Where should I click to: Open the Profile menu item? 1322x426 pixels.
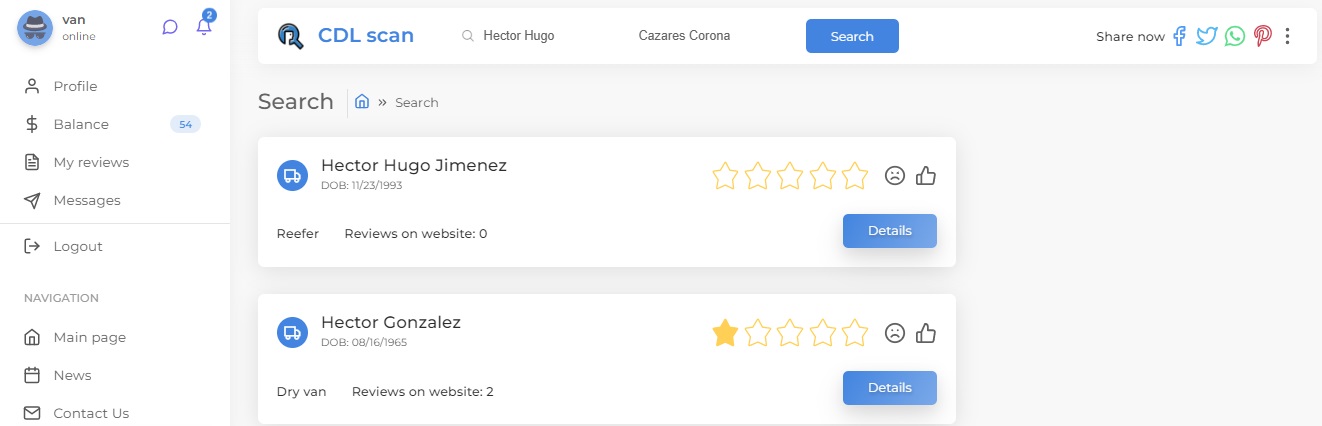tap(75, 86)
